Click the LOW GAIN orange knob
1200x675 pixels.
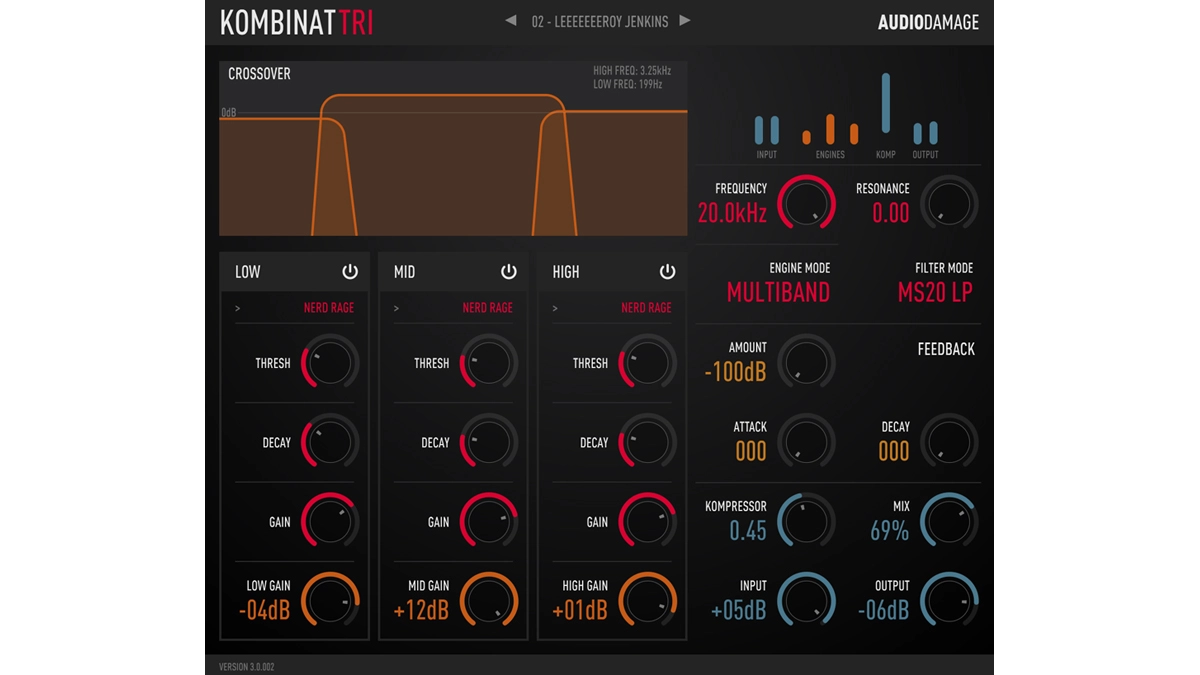330,601
